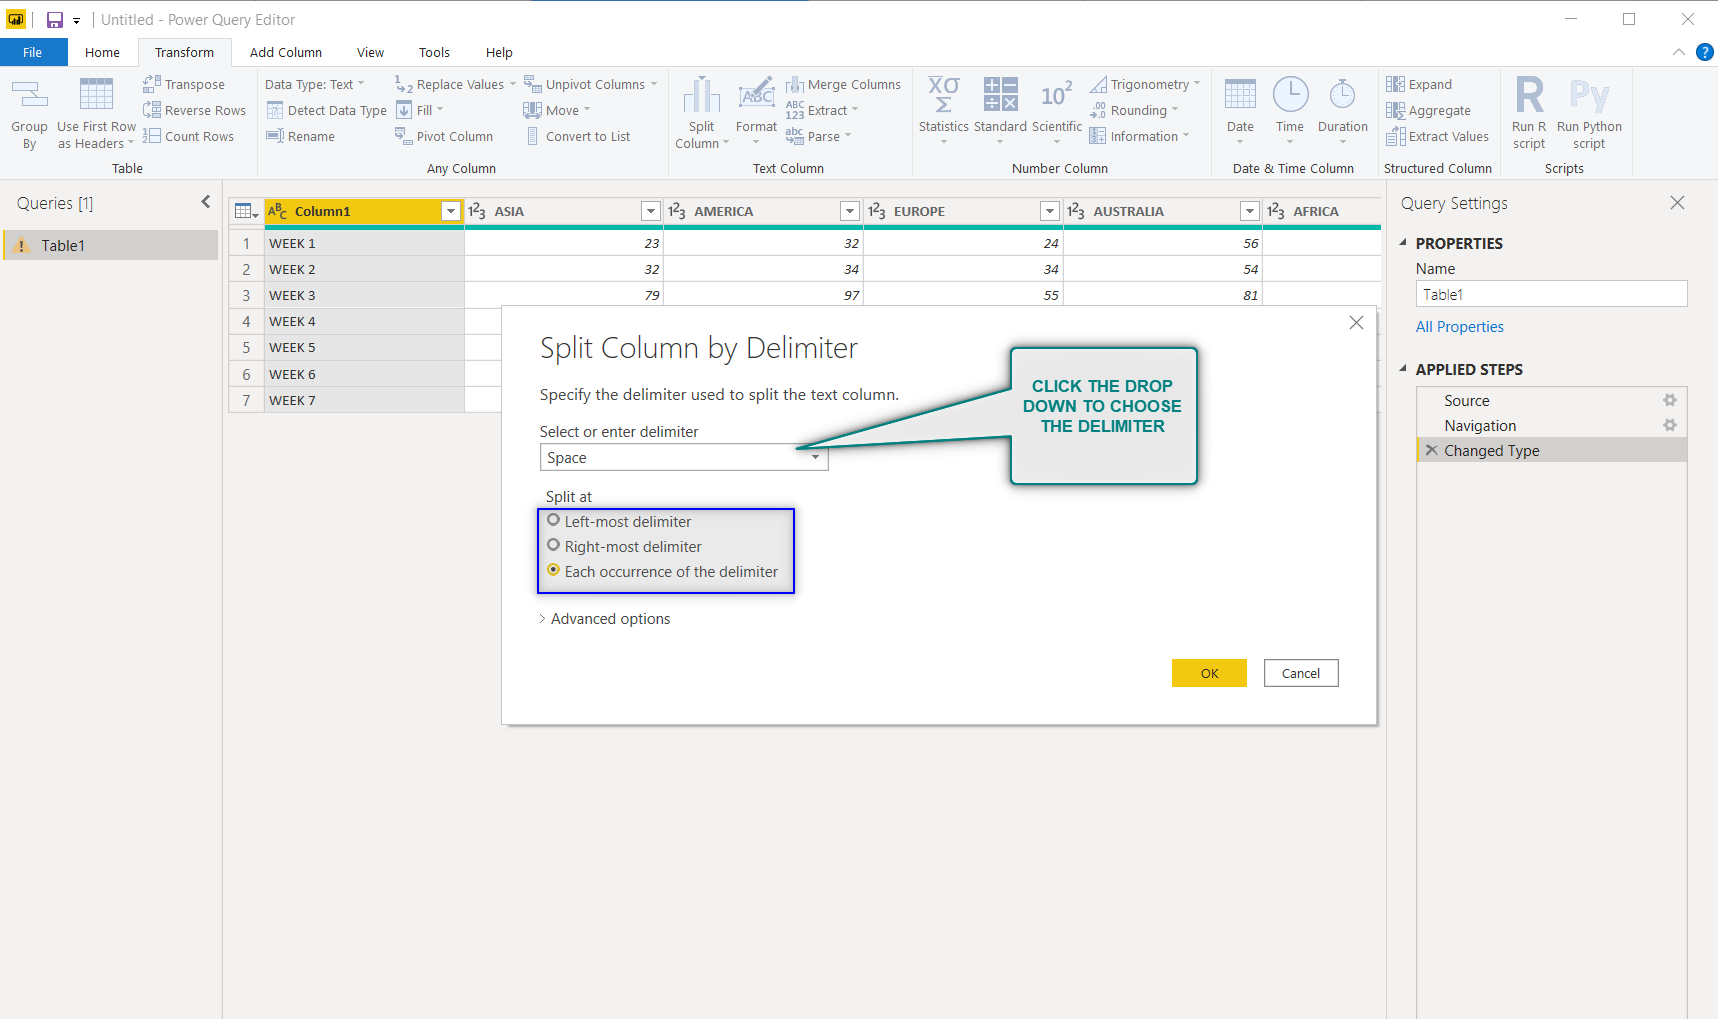Collapse the ribbon with the chevron
This screenshot has height=1019, width=1718.
point(1679,52)
